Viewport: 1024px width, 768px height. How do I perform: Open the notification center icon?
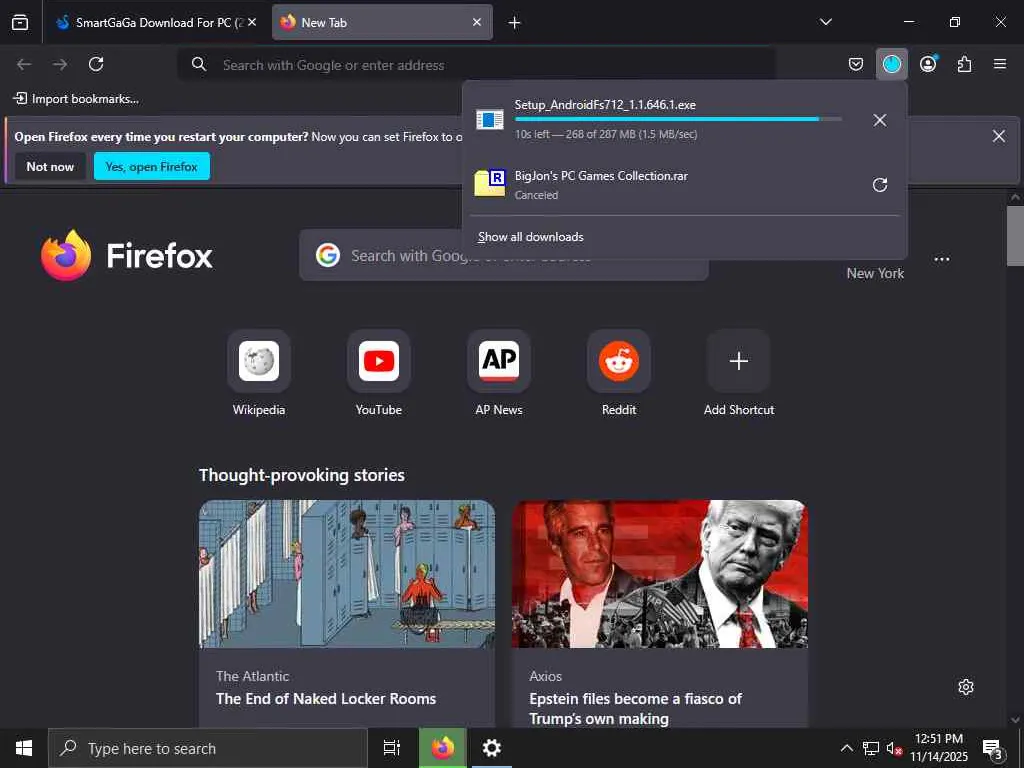point(993,748)
